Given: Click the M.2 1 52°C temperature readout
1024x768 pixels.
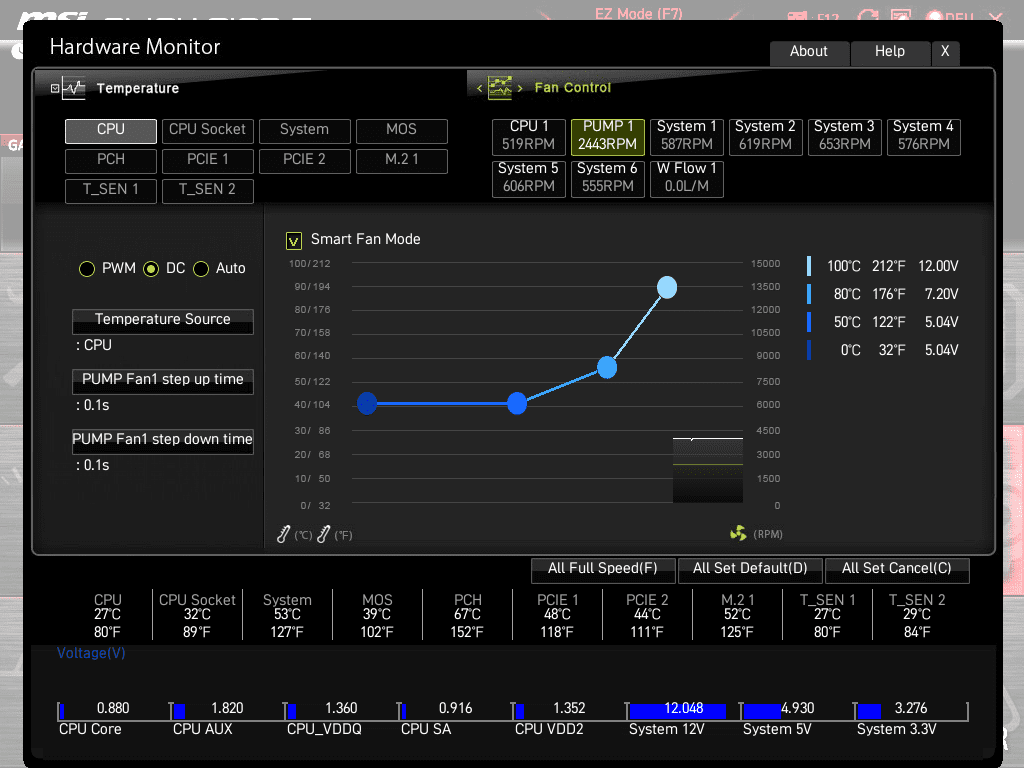Looking at the screenshot, I should tap(737, 615).
